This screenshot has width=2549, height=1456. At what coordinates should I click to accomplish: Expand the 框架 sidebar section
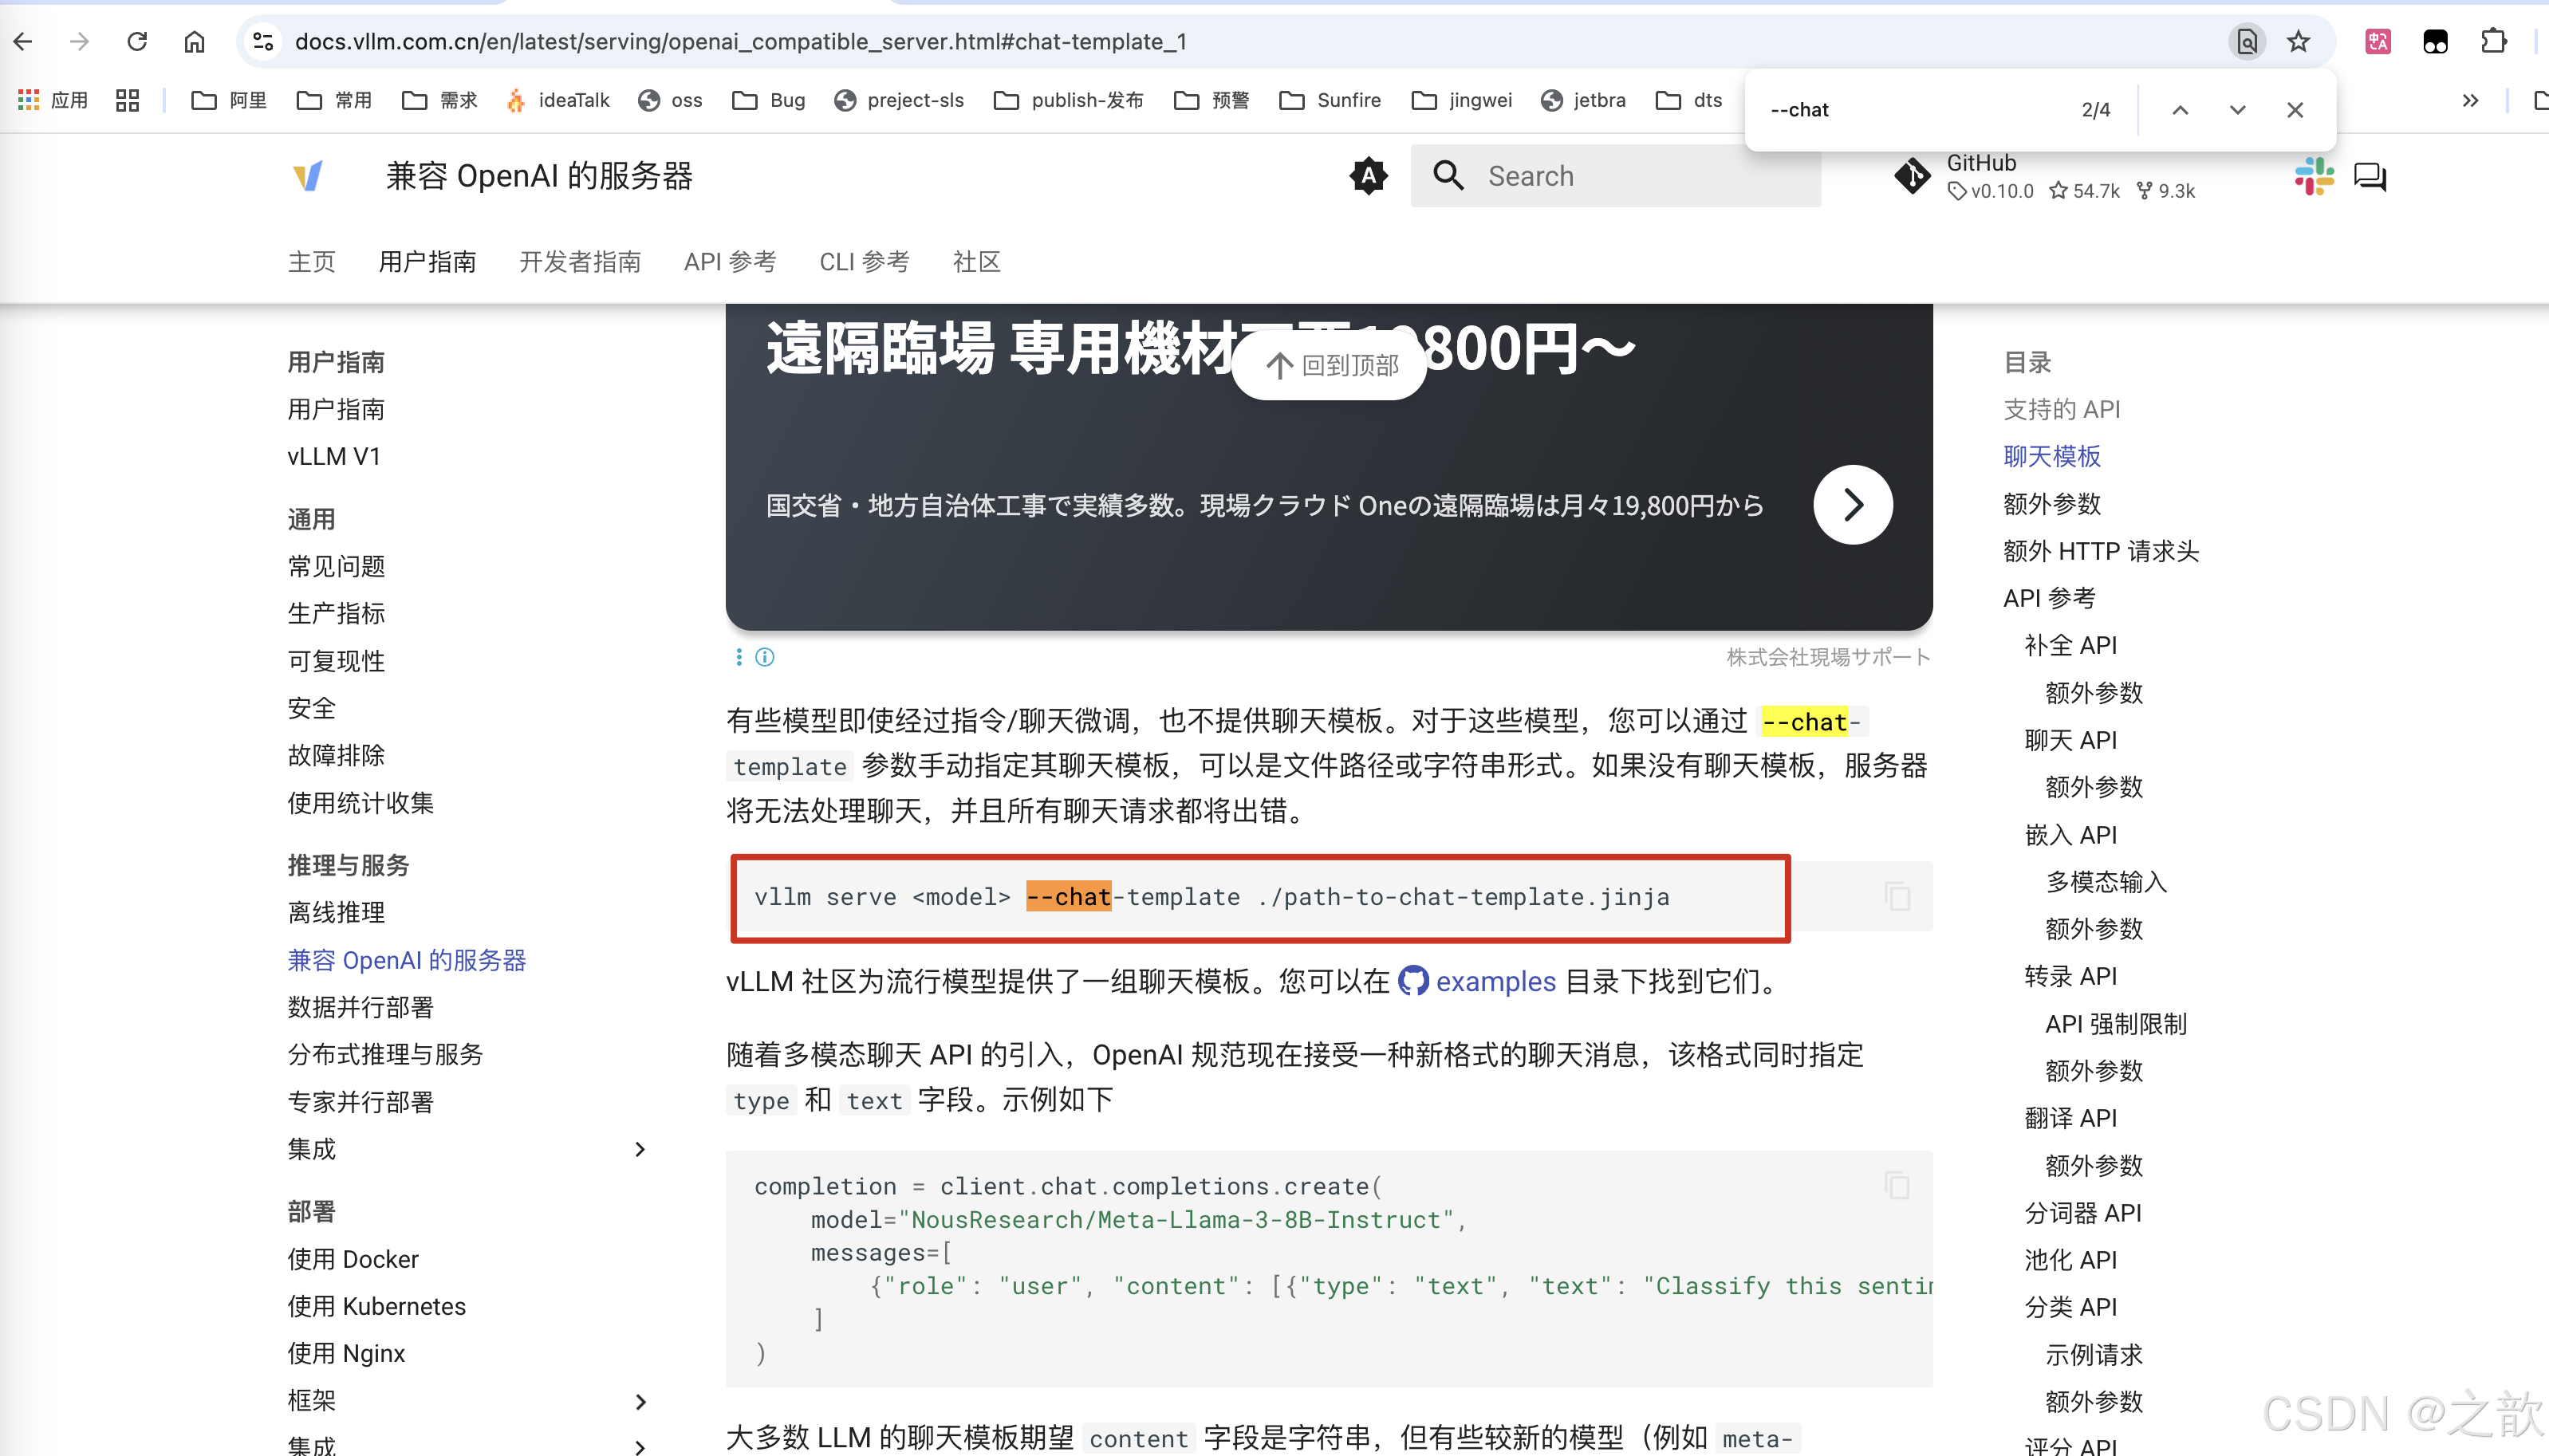[640, 1401]
